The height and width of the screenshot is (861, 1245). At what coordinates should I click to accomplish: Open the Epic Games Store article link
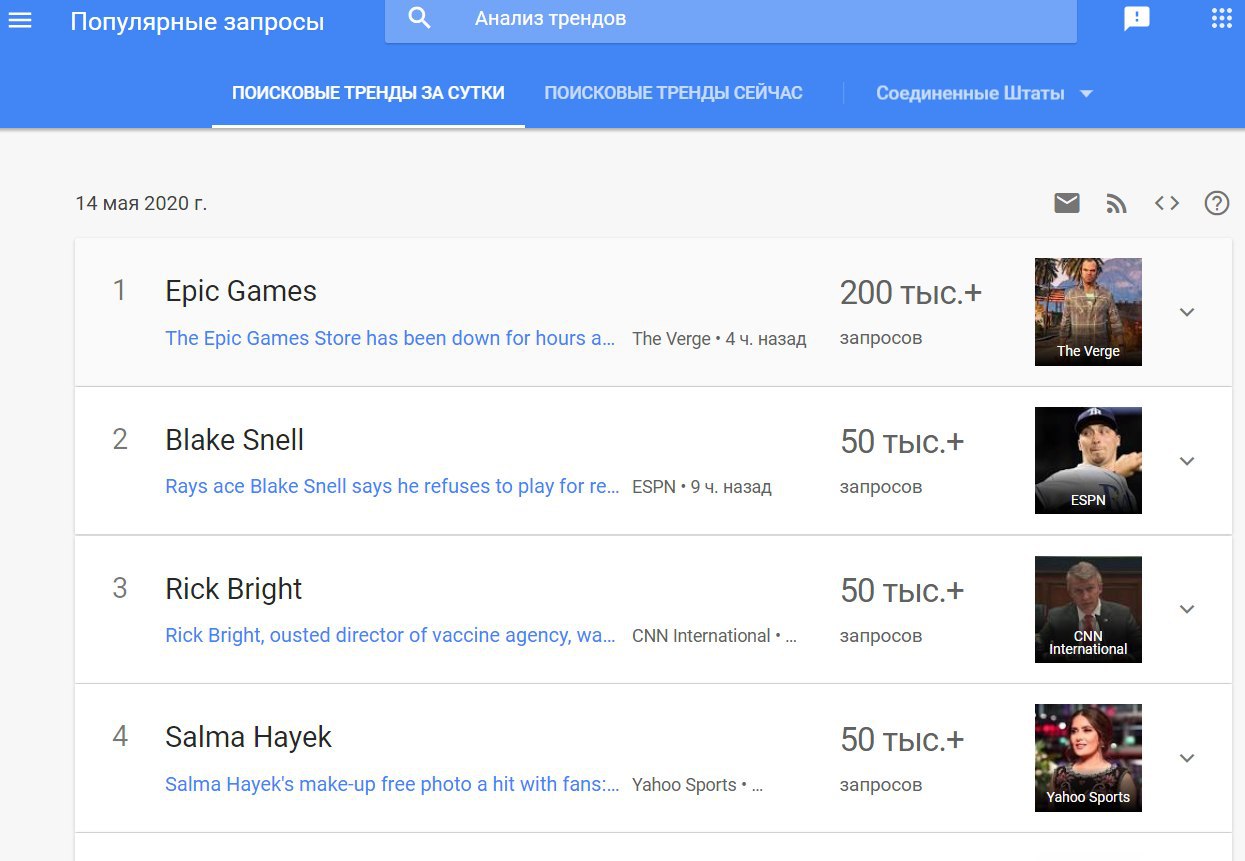coord(390,338)
